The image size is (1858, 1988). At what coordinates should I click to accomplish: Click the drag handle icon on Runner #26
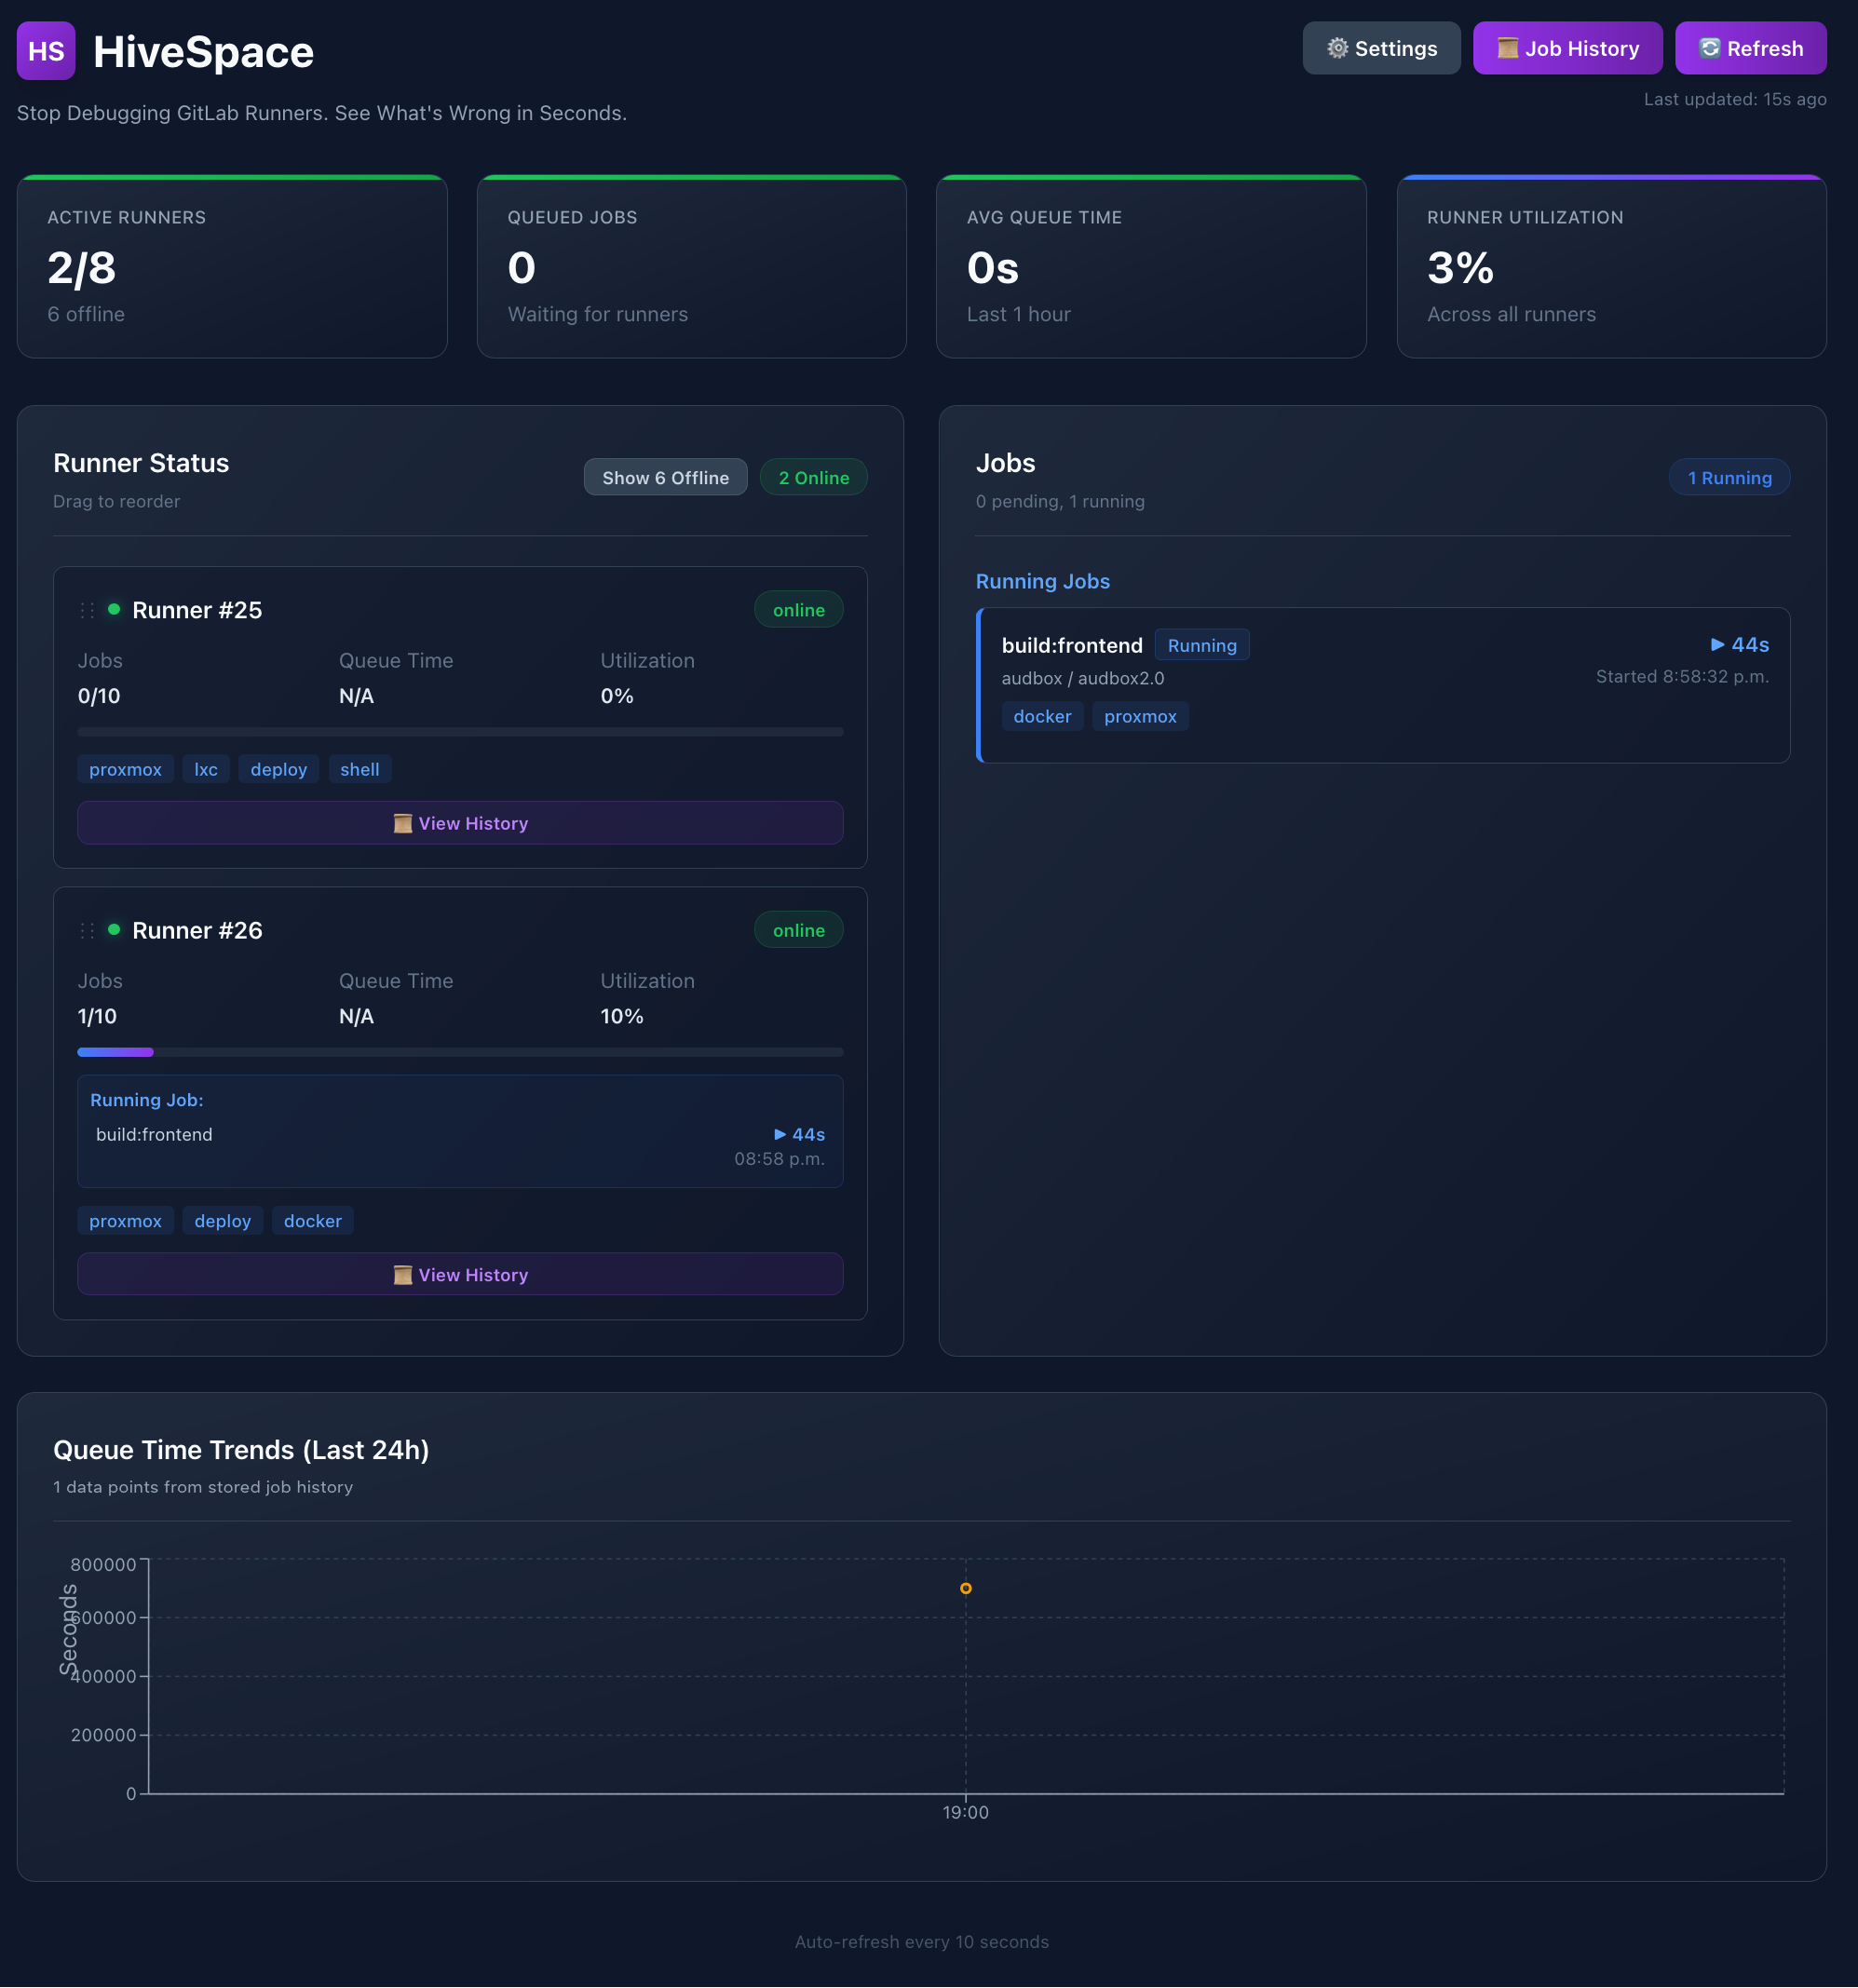click(x=87, y=930)
